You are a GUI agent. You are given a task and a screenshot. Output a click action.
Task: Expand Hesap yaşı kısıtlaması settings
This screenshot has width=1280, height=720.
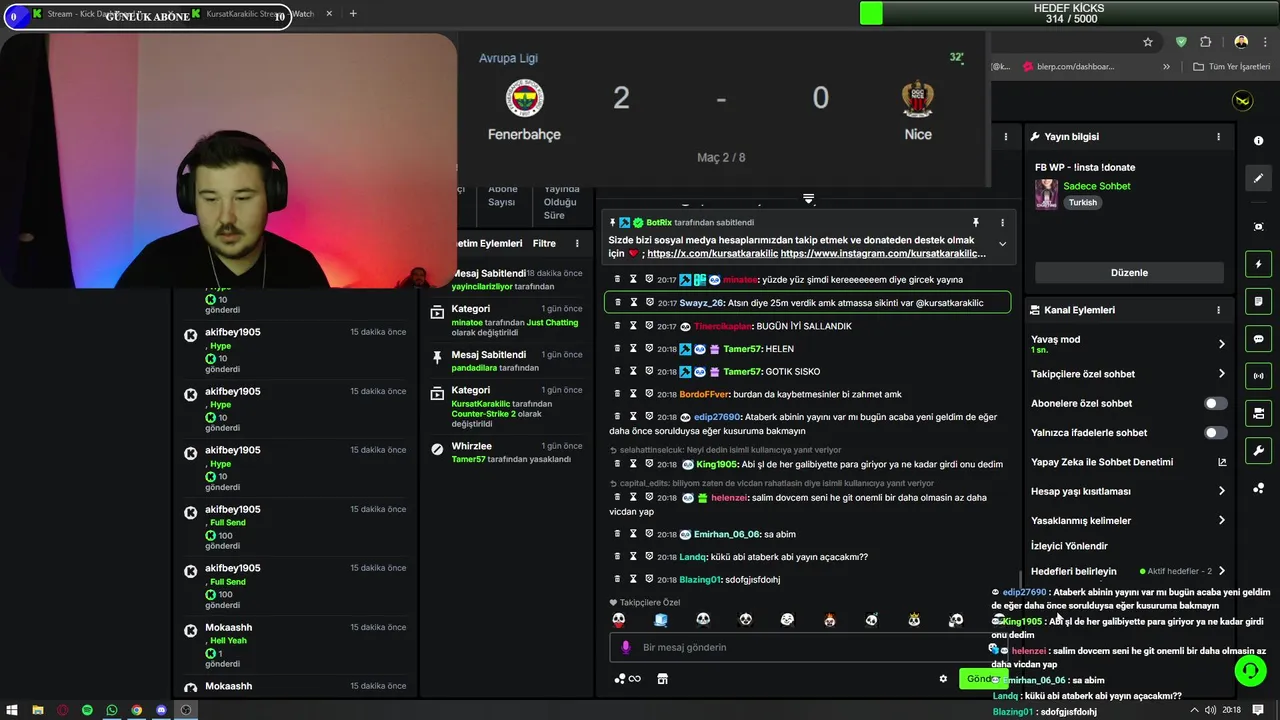[x=1221, y=491]
